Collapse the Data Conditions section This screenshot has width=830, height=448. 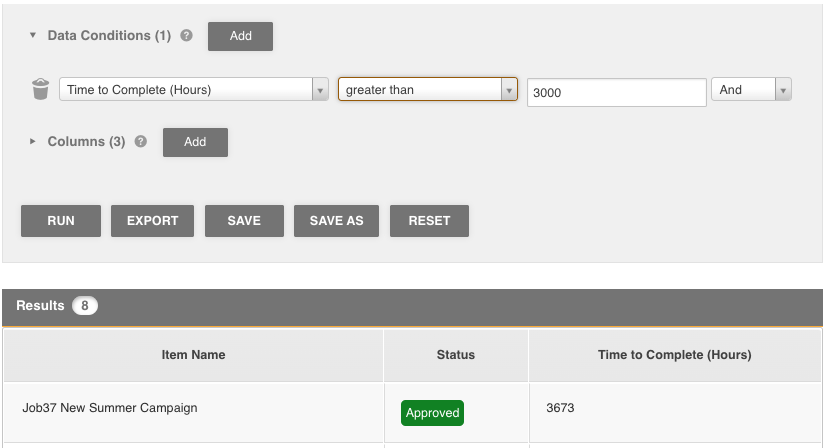[33, 36]
